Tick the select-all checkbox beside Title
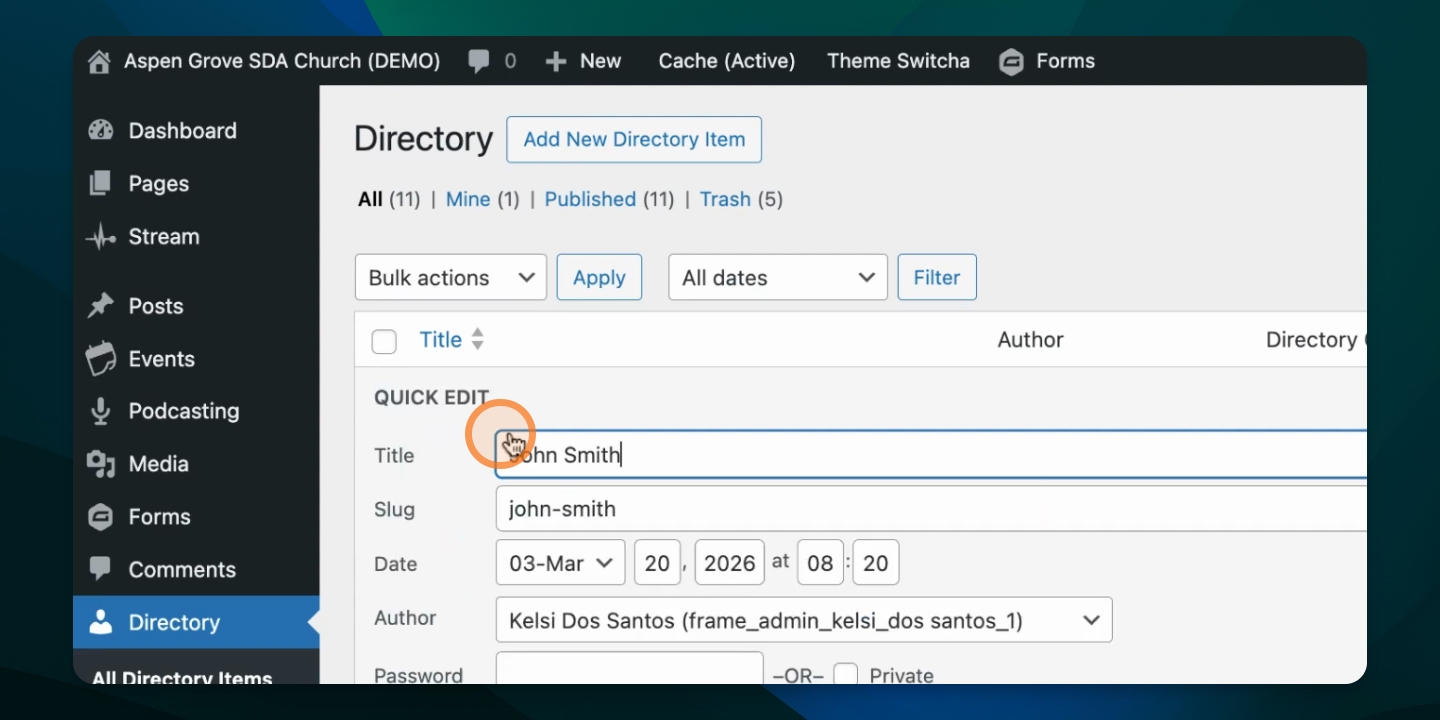The image size is (1440, 720). 384,342
